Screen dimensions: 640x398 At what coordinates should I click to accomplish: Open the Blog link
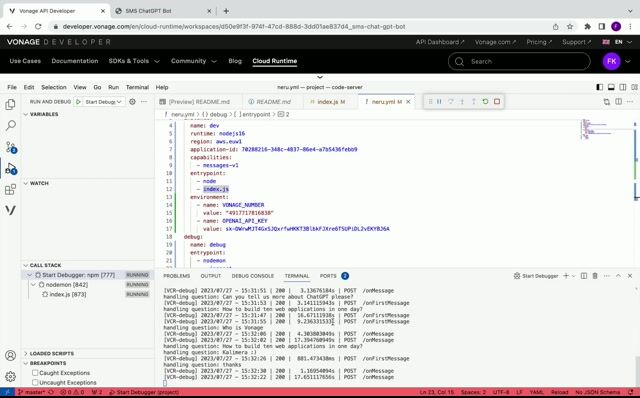tap(235, 61)
